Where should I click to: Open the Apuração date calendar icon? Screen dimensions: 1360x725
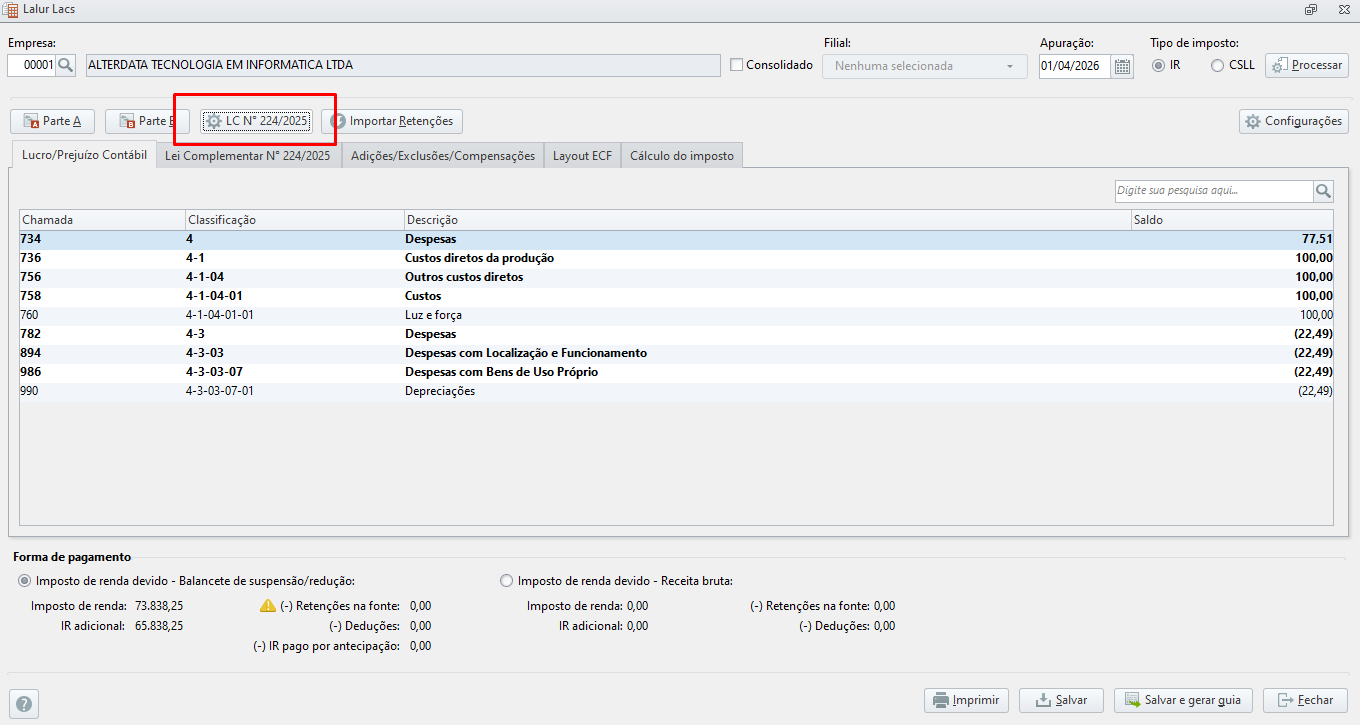click(x=1123, y=67)
